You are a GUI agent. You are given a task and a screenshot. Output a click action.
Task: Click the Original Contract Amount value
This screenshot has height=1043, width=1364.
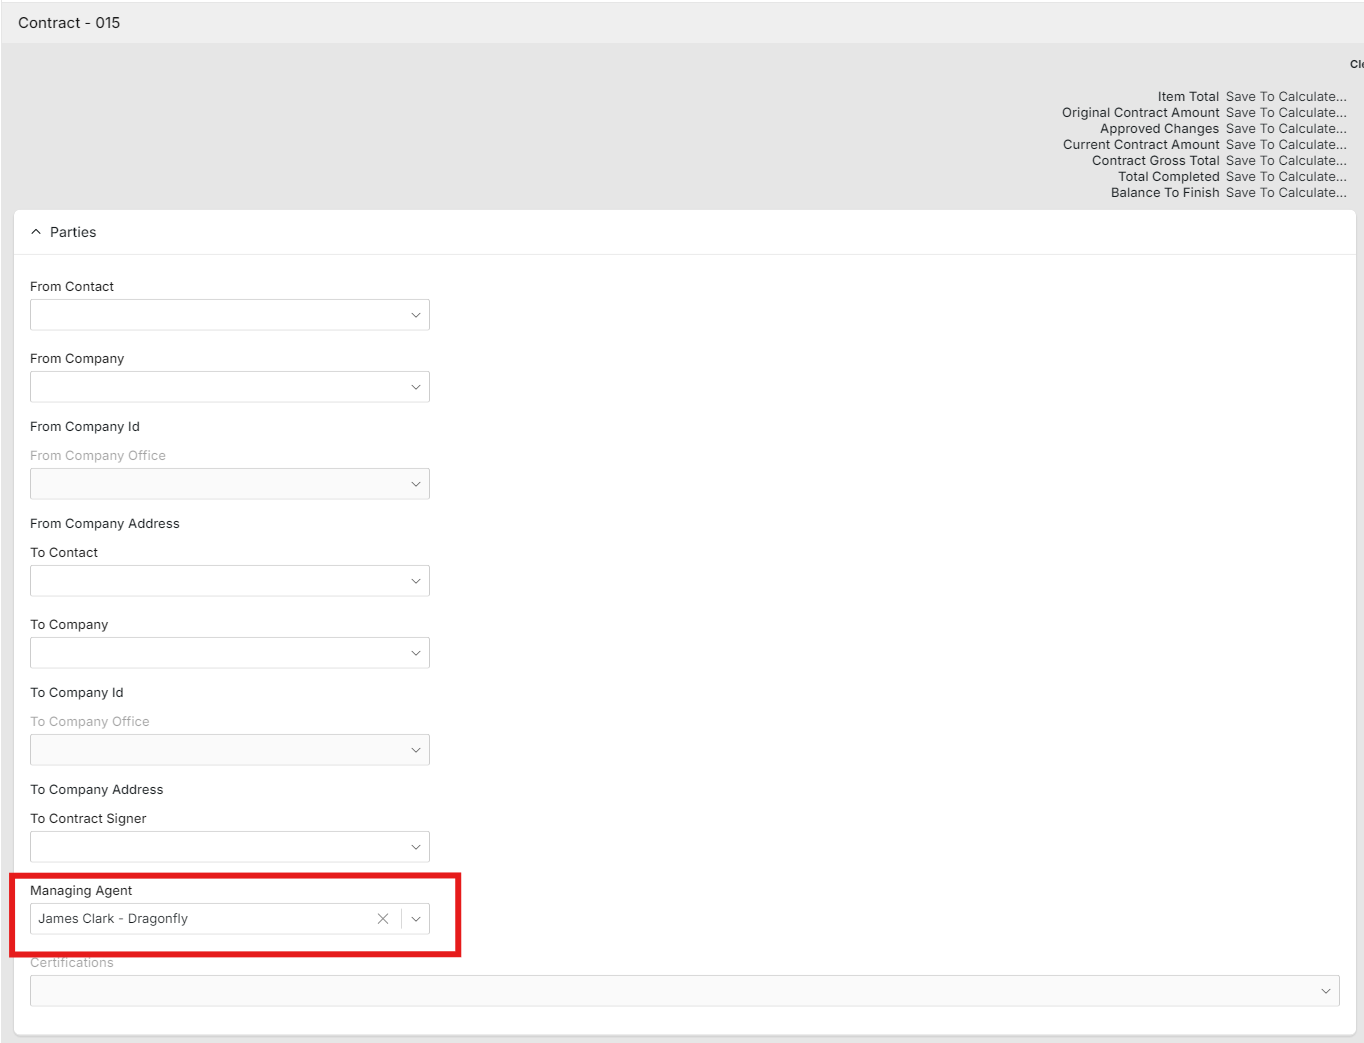coord(1285,113)
